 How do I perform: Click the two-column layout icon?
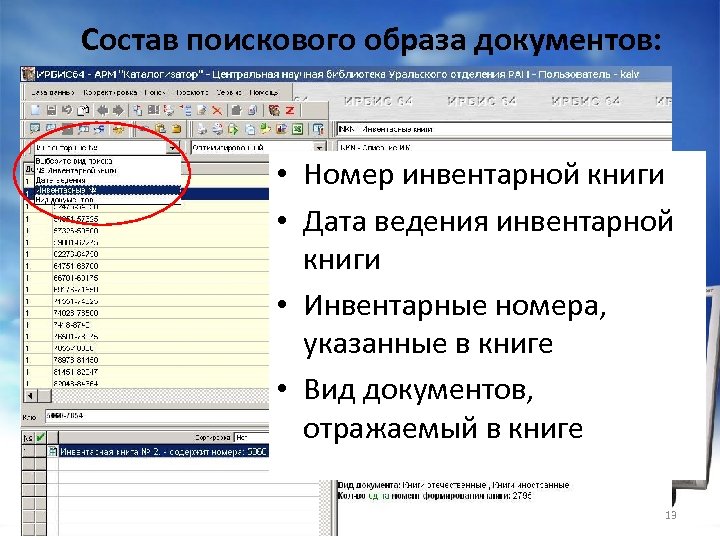tap(153, 110)
